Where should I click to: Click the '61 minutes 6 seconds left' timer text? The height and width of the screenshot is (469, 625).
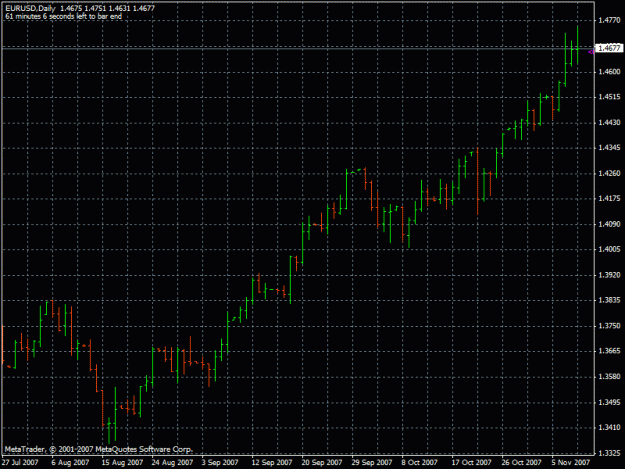point(64,16)
